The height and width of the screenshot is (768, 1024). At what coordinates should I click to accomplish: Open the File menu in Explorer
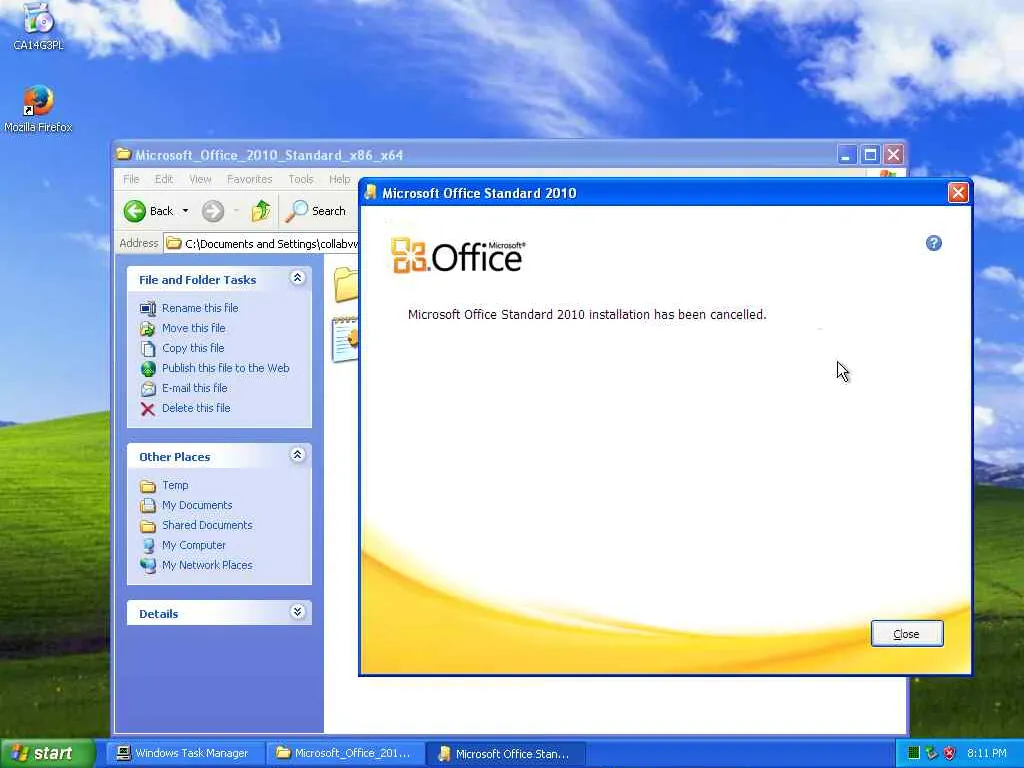coord(131,179)
